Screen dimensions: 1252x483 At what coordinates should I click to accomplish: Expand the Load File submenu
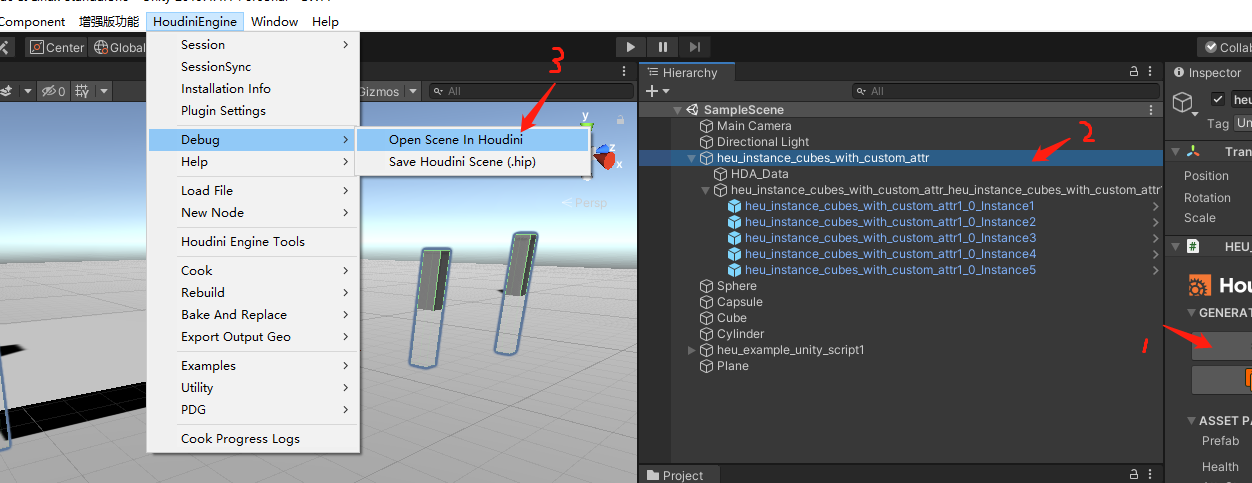coord(253,191)
